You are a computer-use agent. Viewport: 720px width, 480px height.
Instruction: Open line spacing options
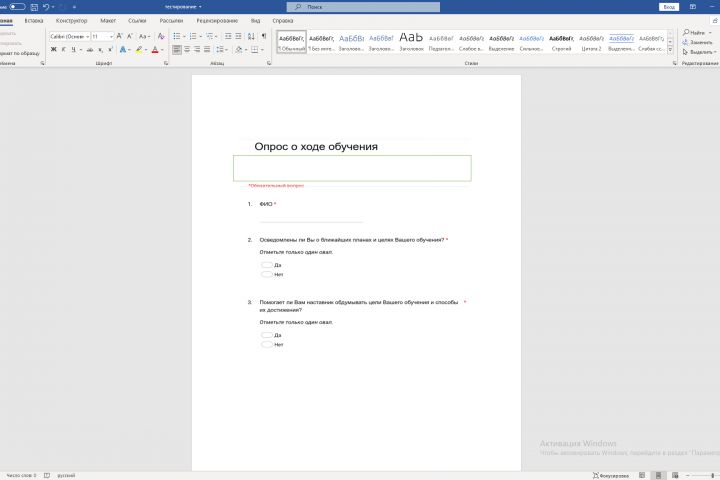click(x=220, y=49)
